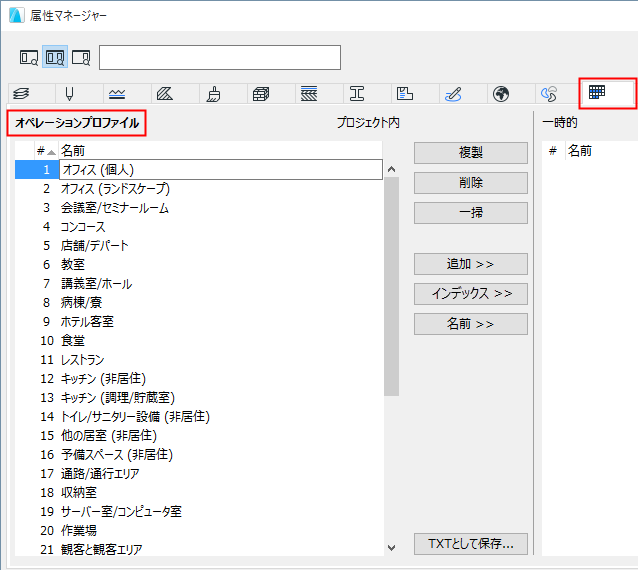Select row 作業場

click(x=199, y=531)
